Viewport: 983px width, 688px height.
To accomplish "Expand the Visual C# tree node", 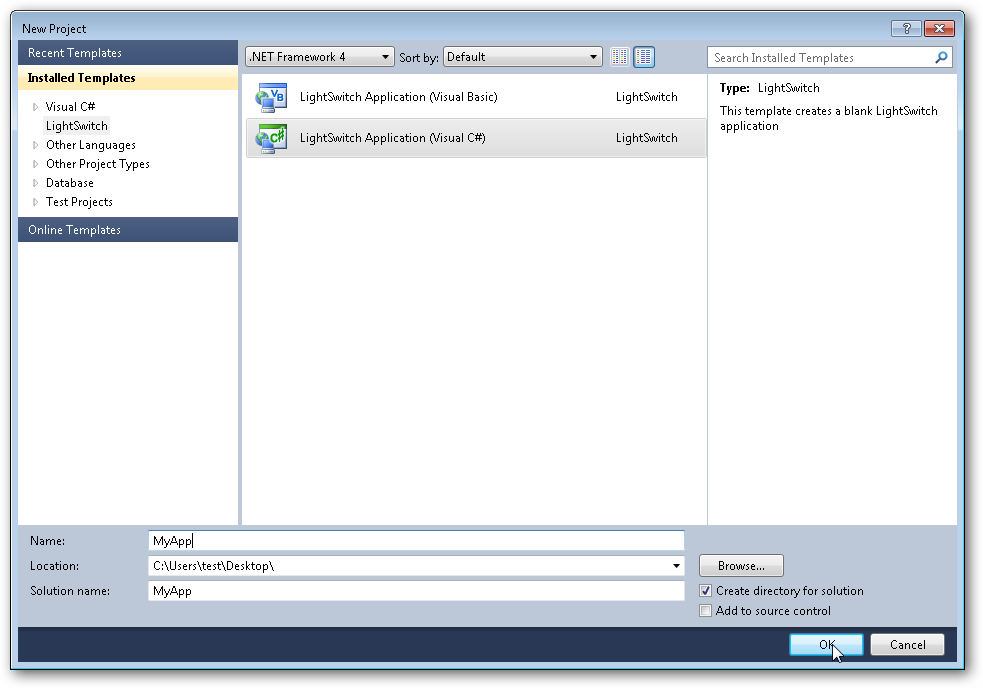I will 35,107.
